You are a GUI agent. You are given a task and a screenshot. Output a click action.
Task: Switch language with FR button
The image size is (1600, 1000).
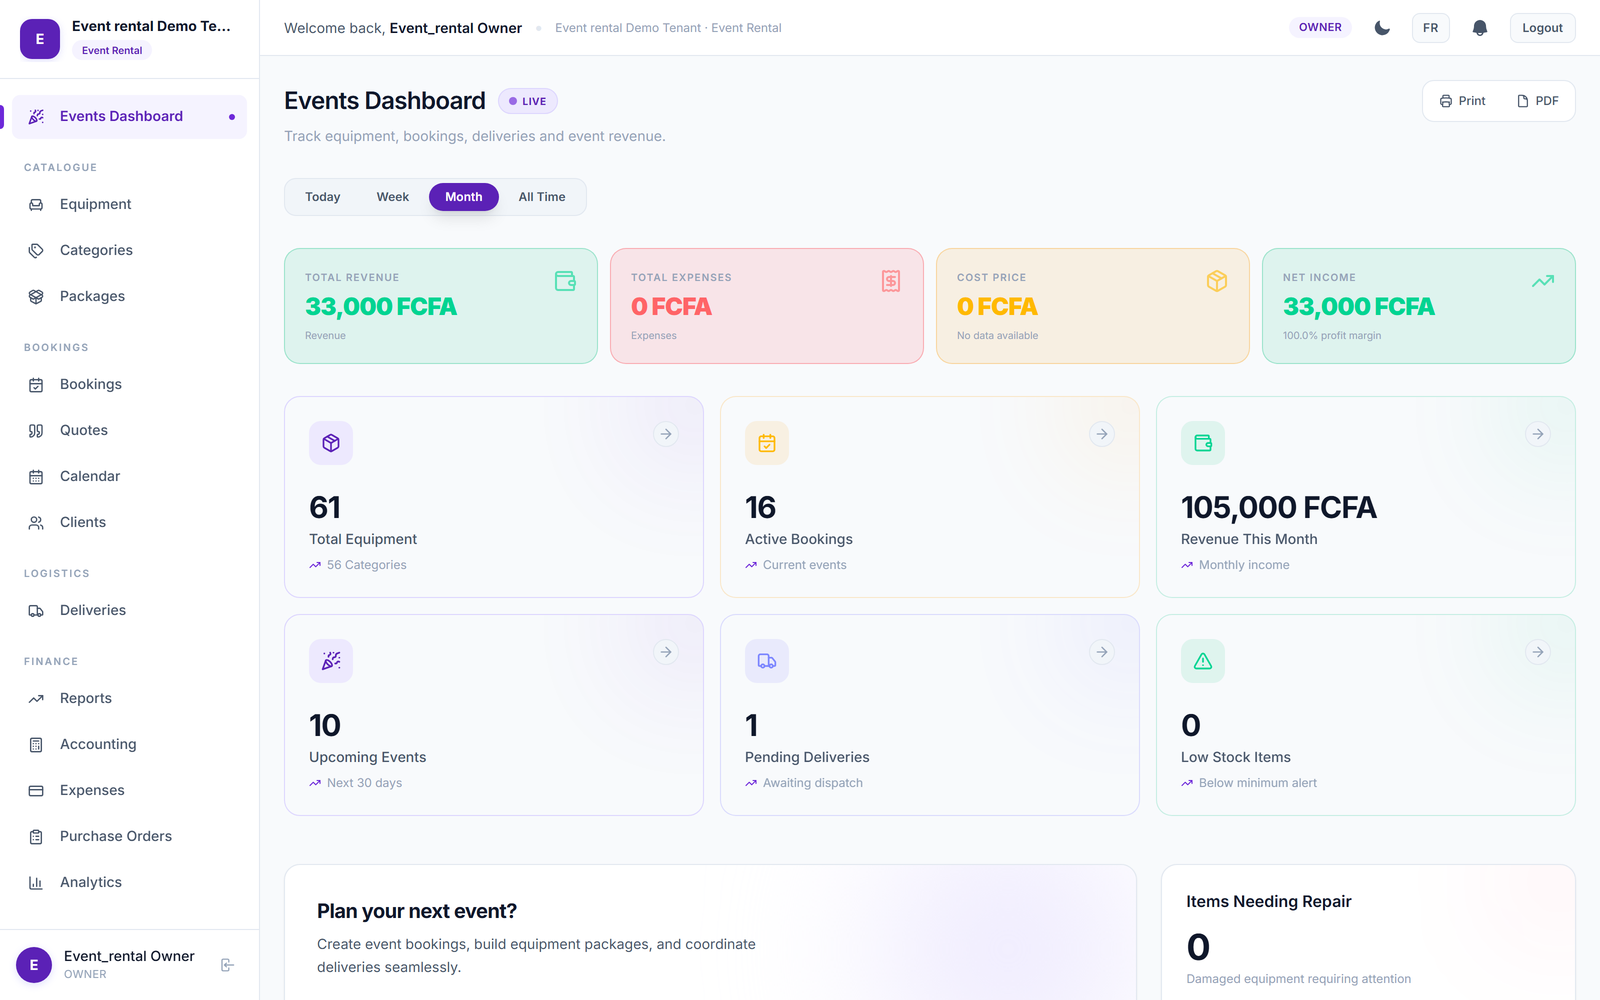(1431, 28)
